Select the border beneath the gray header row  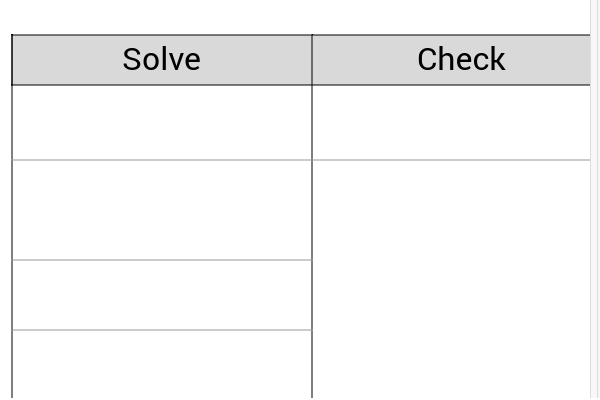[x=301, y=85]
